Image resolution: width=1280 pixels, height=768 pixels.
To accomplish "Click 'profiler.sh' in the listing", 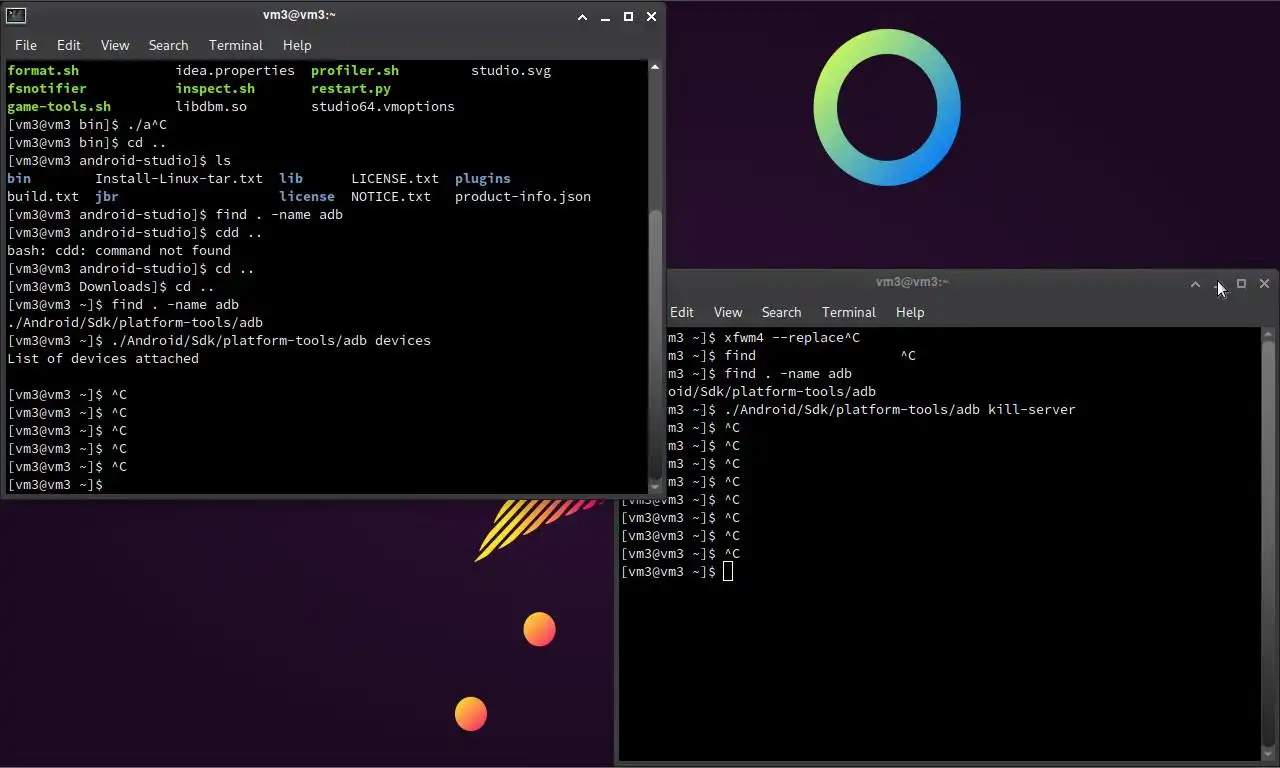I will point(355,70).
